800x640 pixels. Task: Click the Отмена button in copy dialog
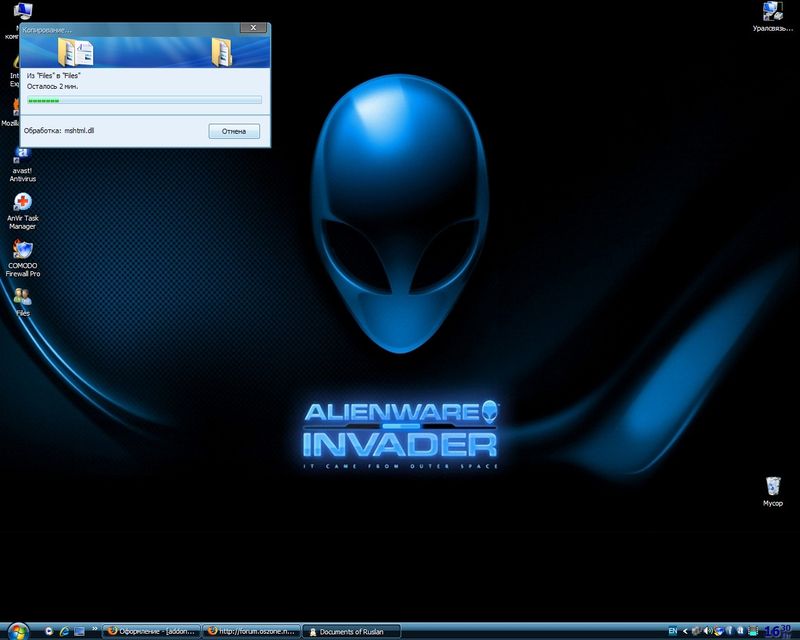234,131
